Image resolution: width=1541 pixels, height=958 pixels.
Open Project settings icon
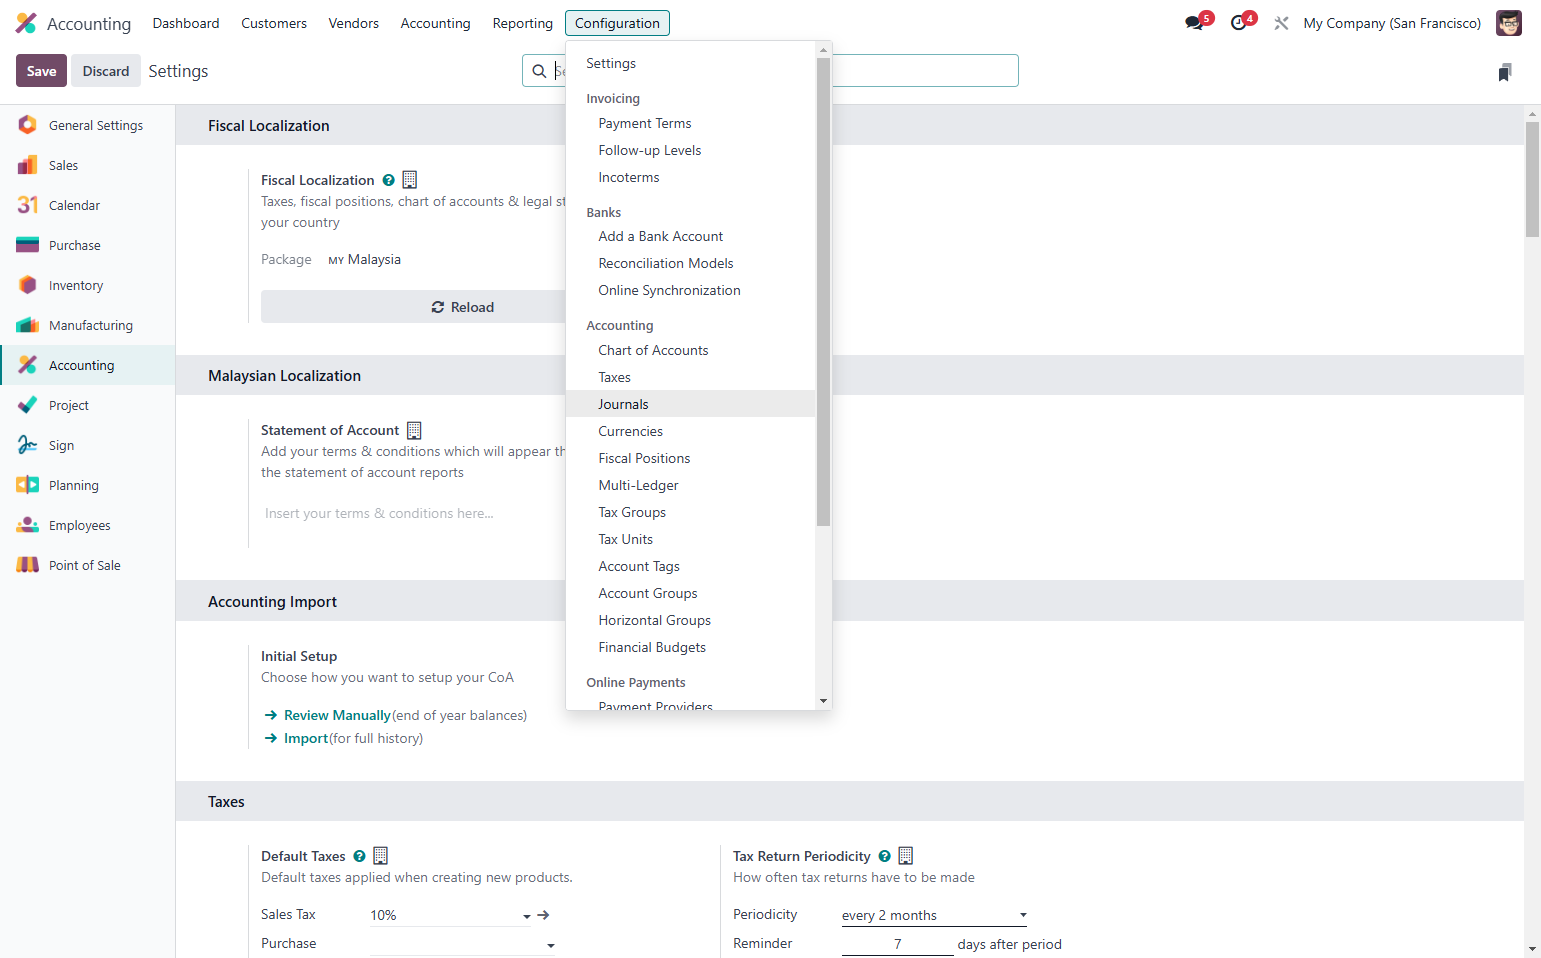pos(28,405)
